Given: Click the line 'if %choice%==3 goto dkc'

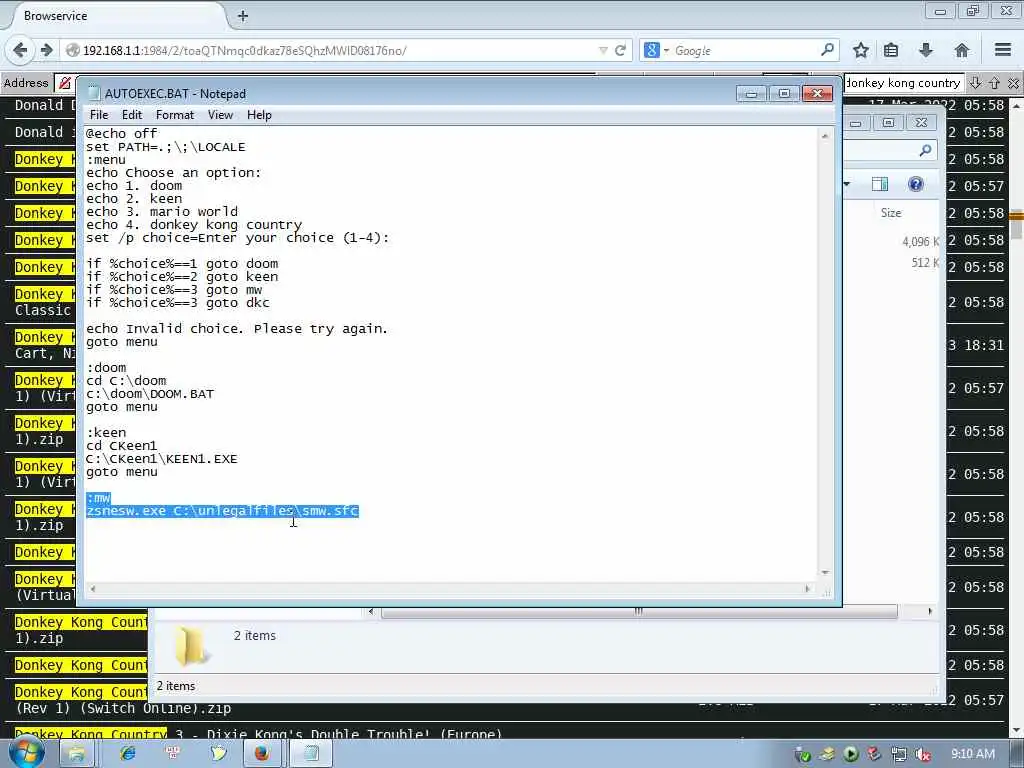Looking at the screenshot, I should [178, 302].
